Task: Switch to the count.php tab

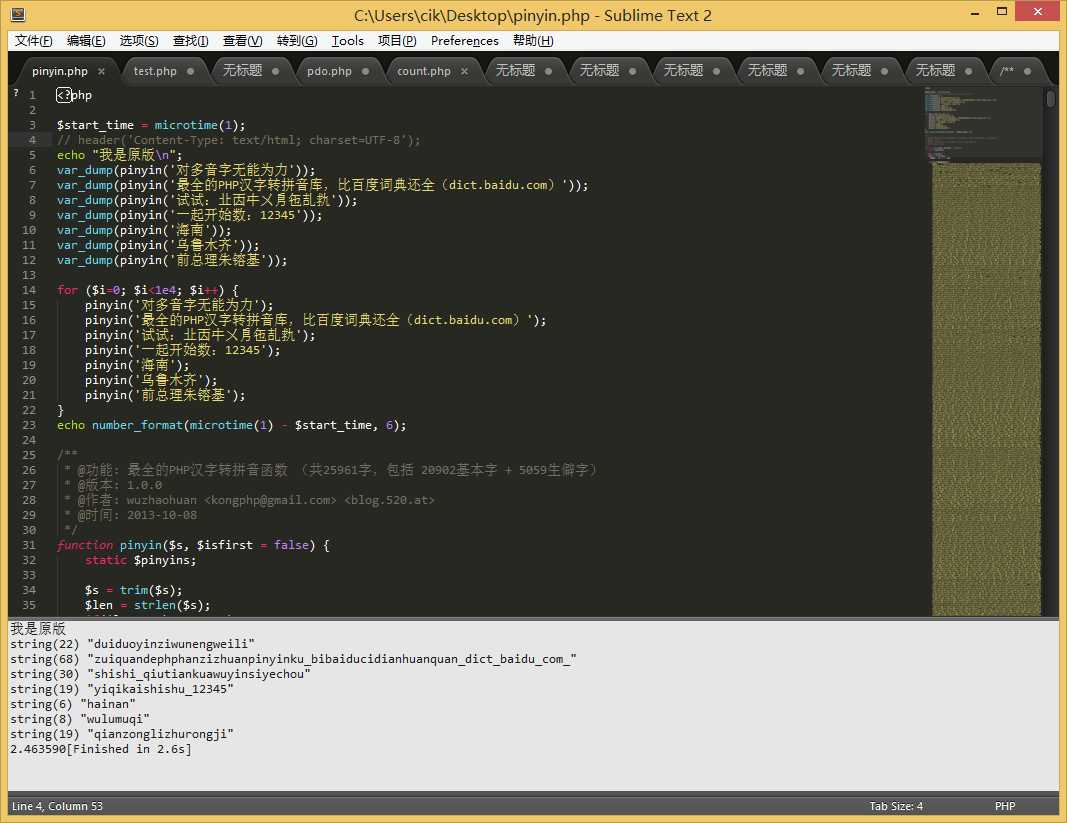Action: point(423,72)
